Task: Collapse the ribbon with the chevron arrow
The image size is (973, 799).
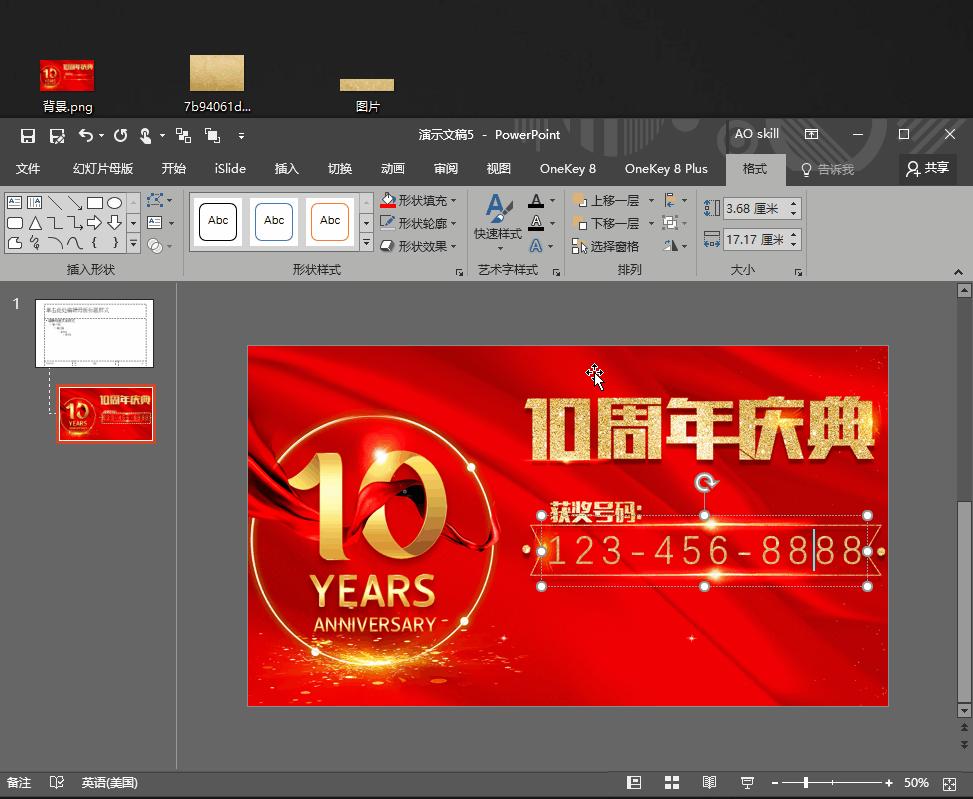Action: pos(956,270)
